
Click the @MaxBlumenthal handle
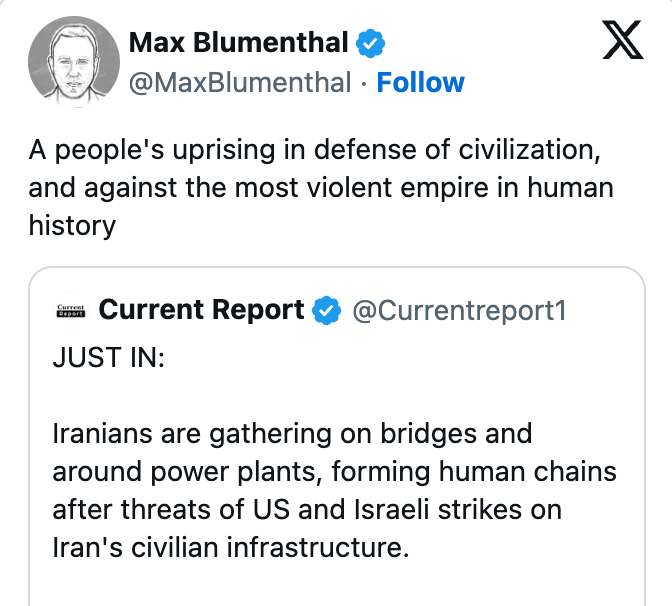(240, 82)
